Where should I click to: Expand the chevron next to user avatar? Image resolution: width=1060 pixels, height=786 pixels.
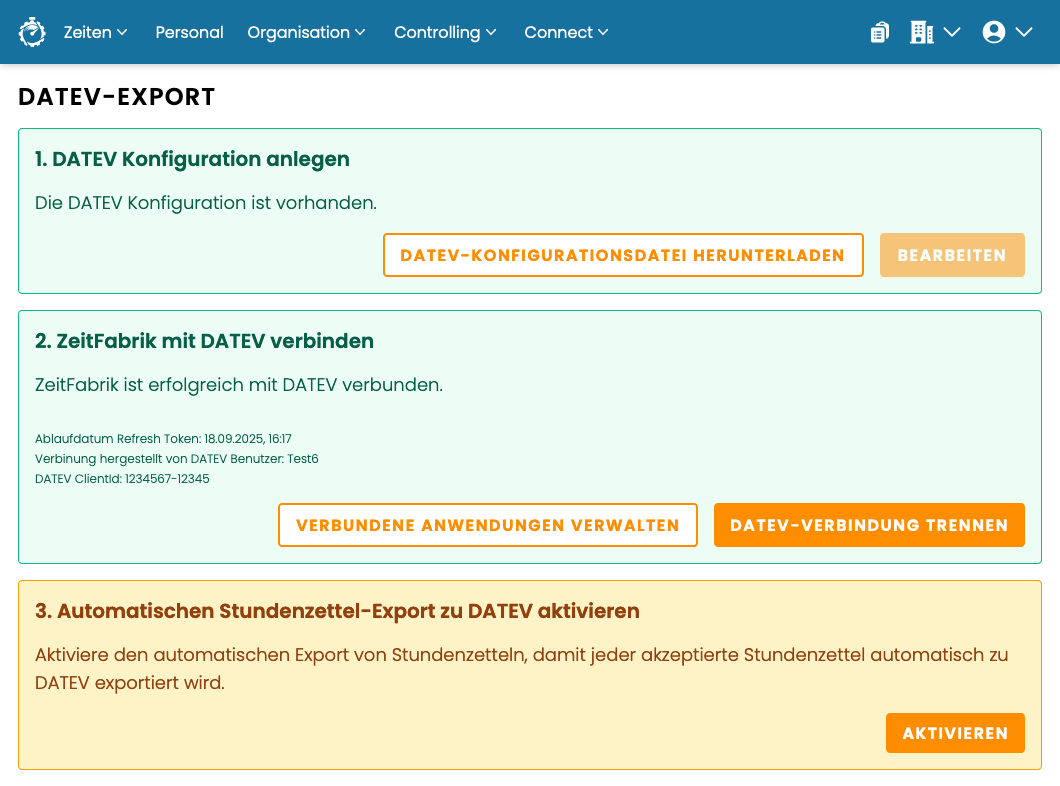point(1023,32)
